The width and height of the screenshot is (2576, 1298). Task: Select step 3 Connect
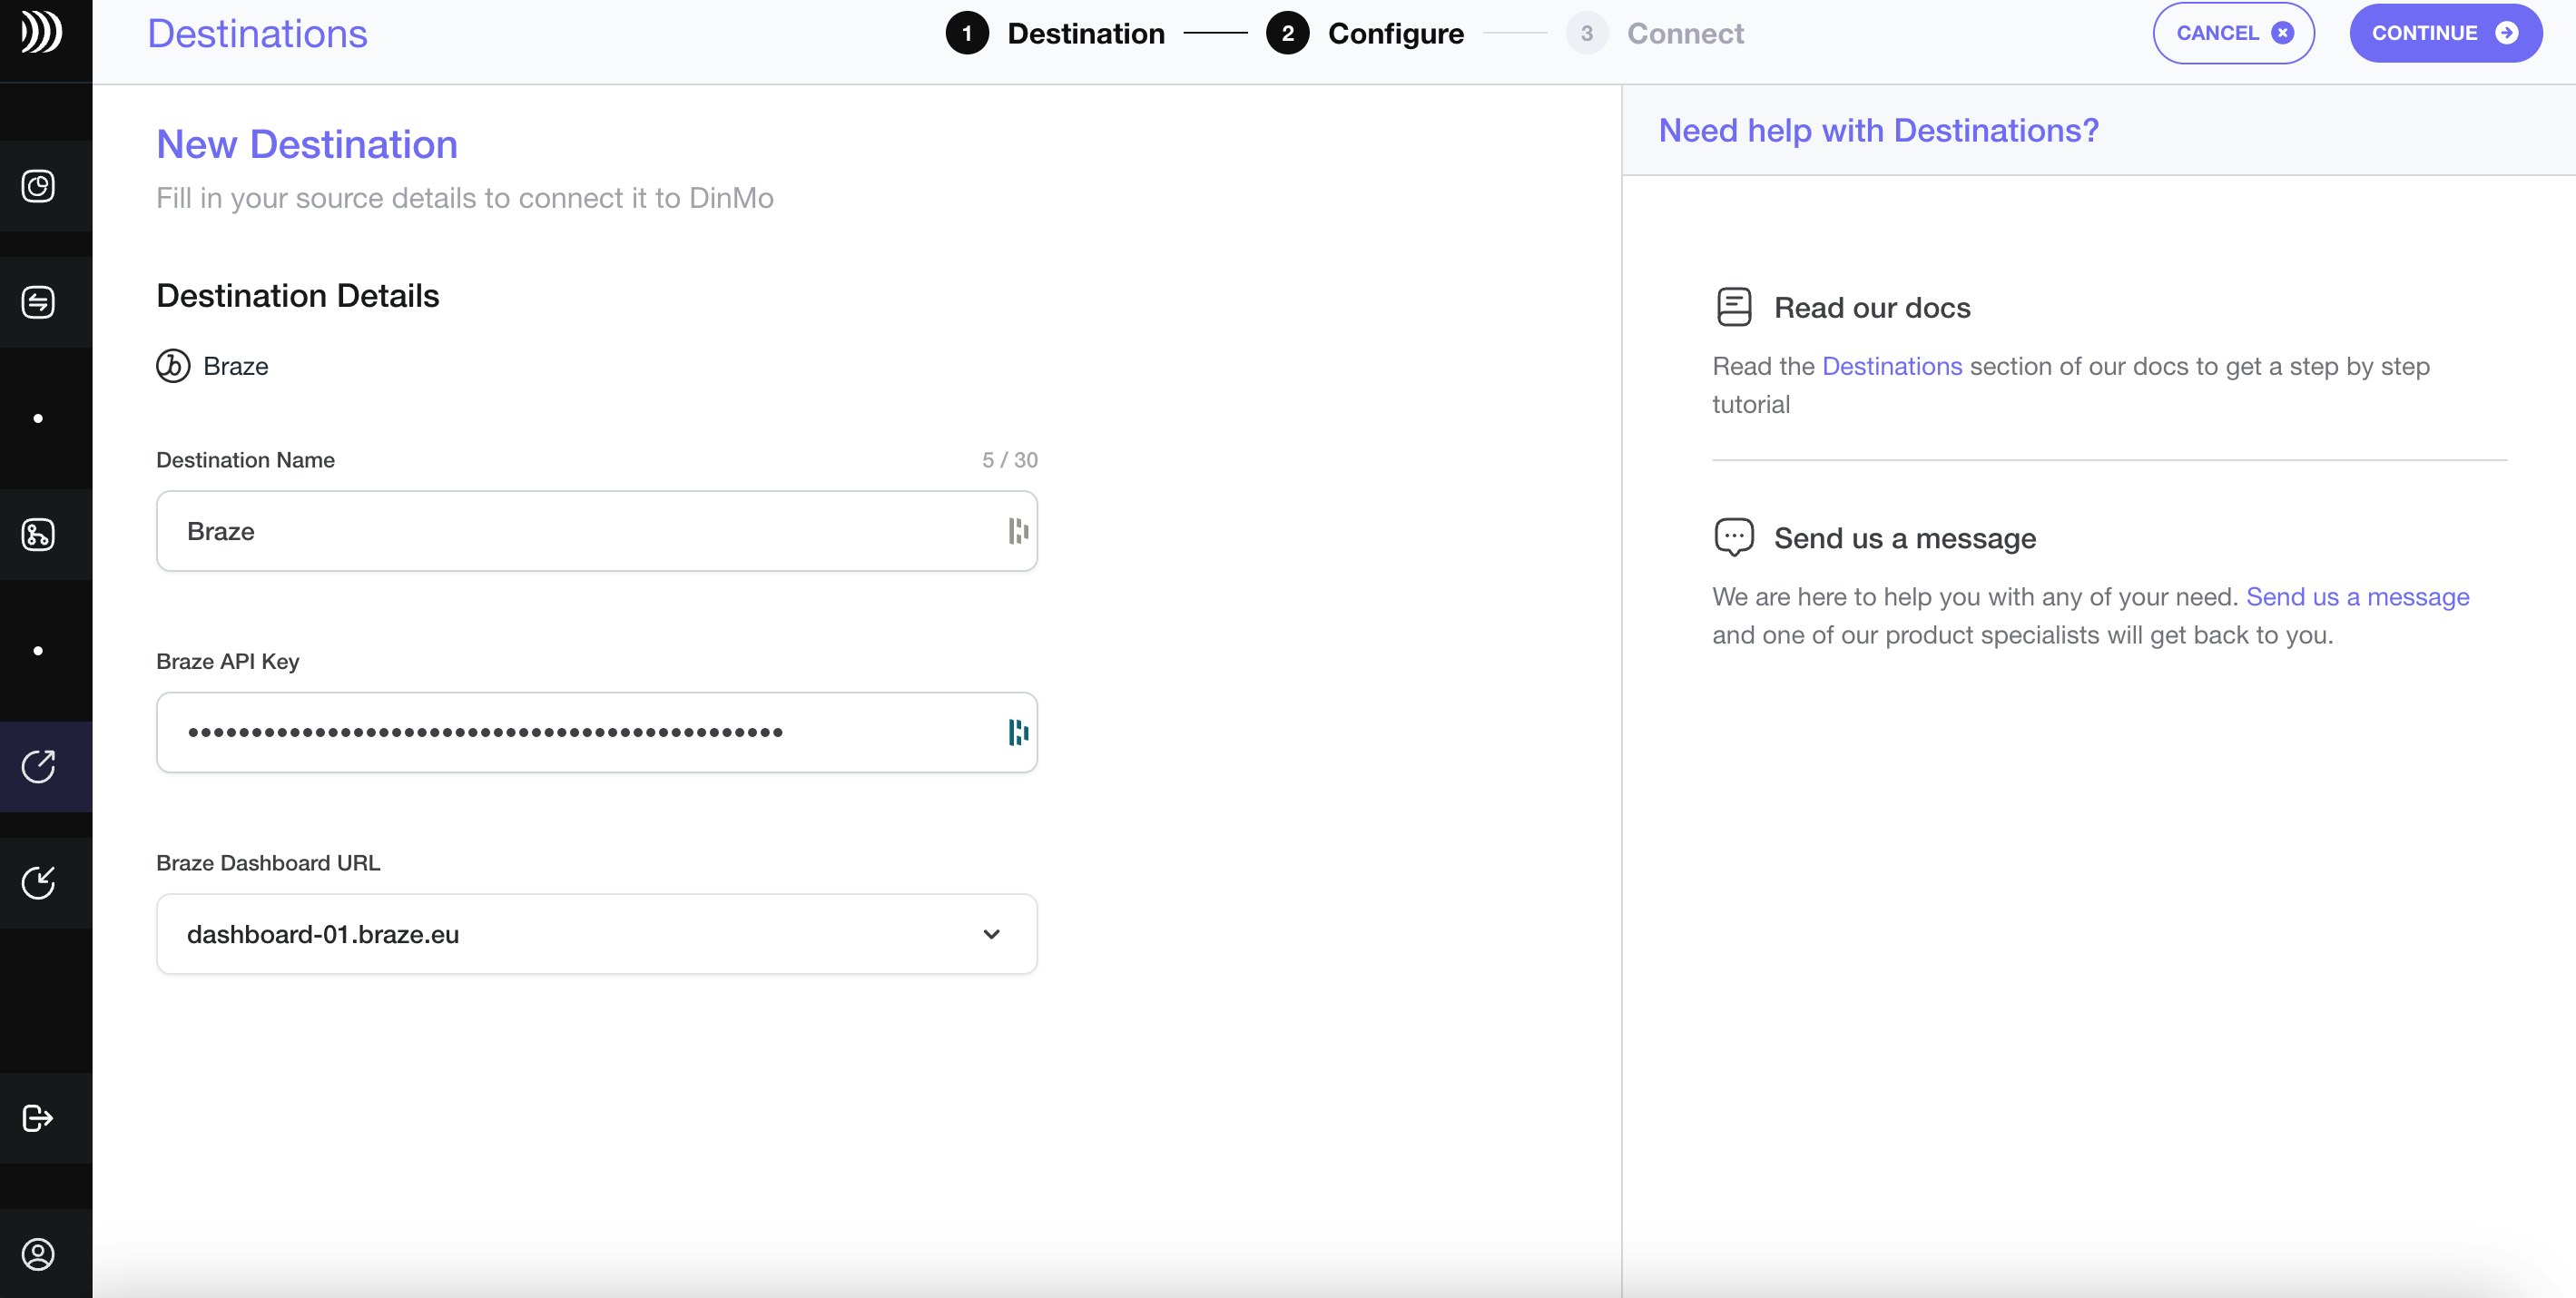coord(1655,33)
